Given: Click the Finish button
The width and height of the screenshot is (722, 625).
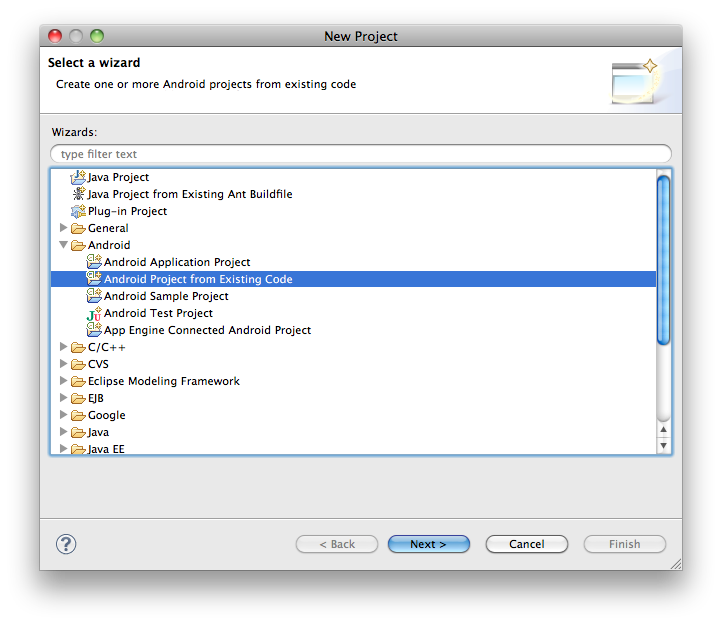Looking at the screenshot, I should pos(625,544).
